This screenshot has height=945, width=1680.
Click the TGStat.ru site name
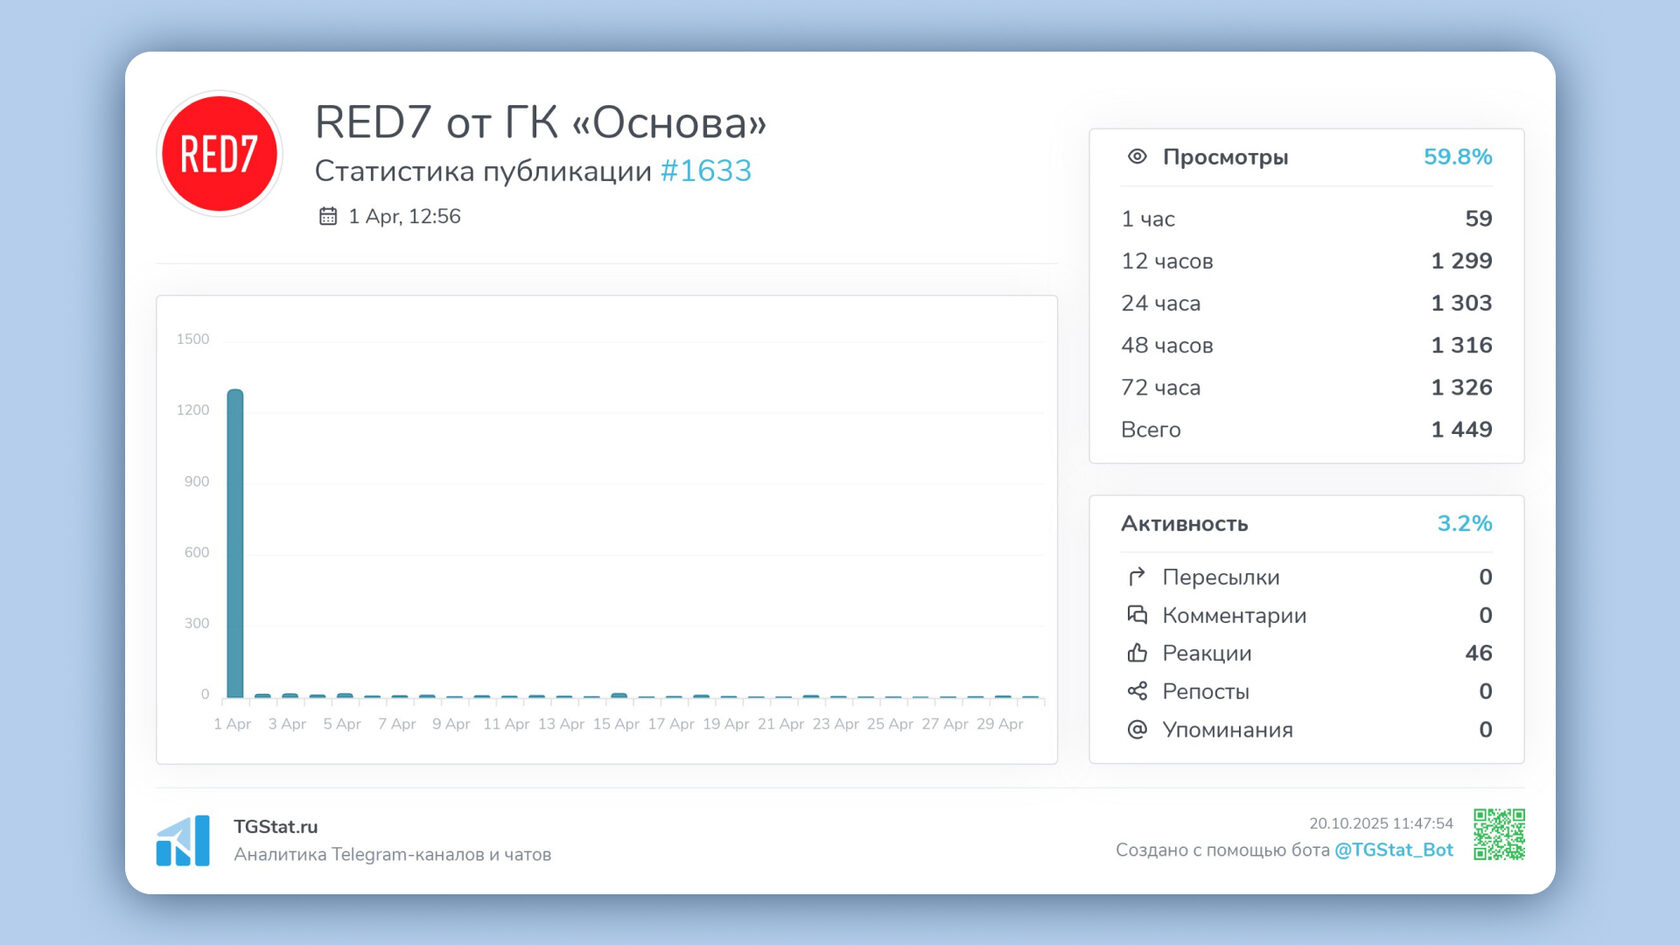pyautogui.click(x=276, y=826)
